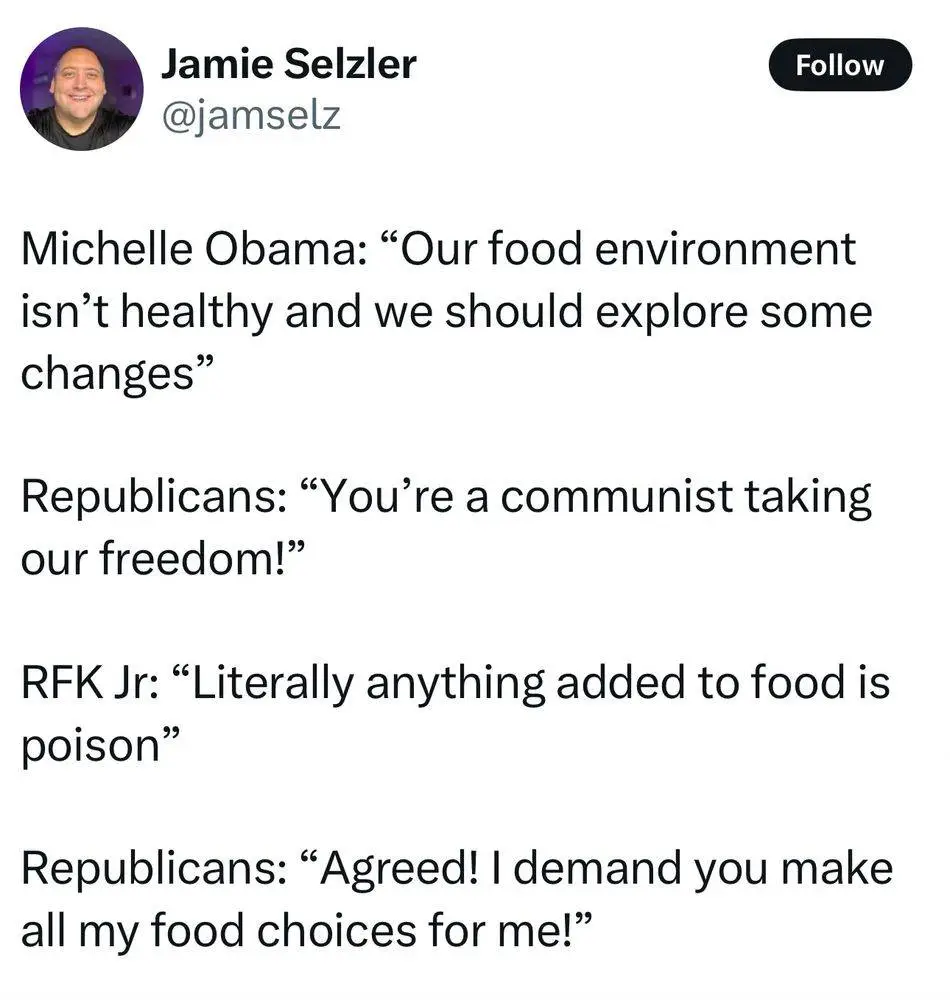Screen dimensions: 950x1000
Task: Click Jamie Selzler's profile picture
Action: click(x=82, y=88)
